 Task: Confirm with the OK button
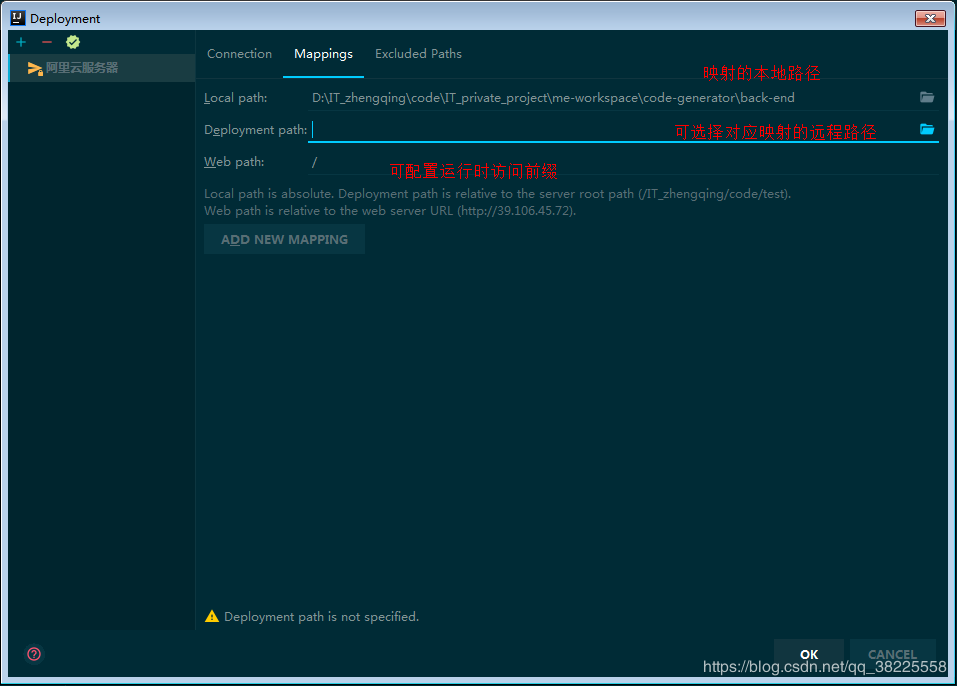pyautogui.click(x=809, y=654)
